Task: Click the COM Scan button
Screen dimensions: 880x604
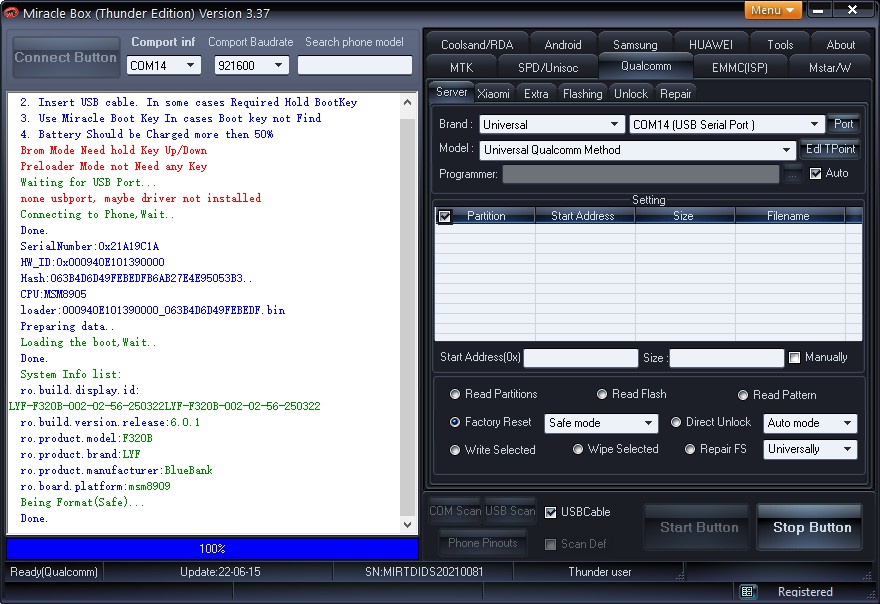Action: coord(455,511)
